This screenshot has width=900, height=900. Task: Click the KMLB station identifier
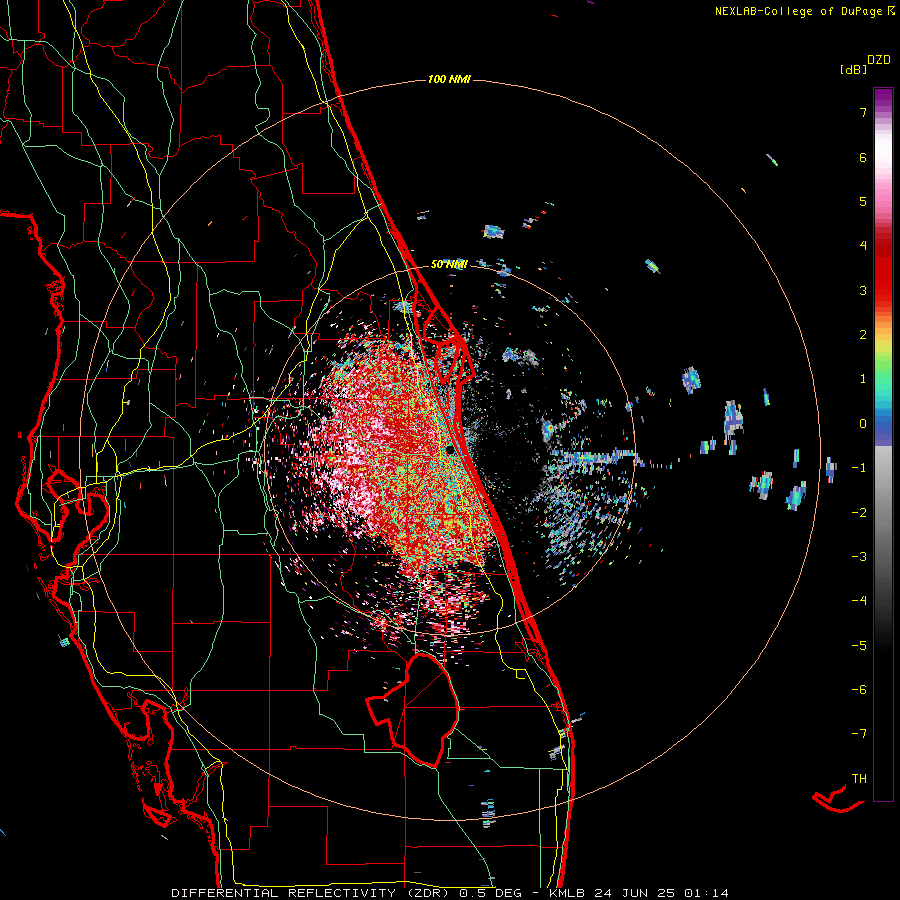click(568, 893)
